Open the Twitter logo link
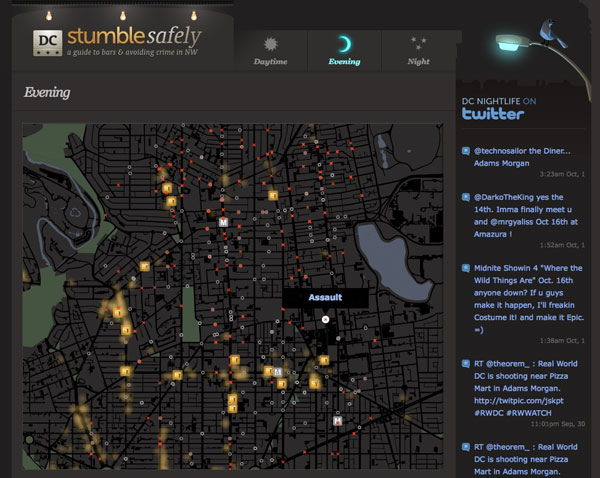 click(x=493, y=114)
